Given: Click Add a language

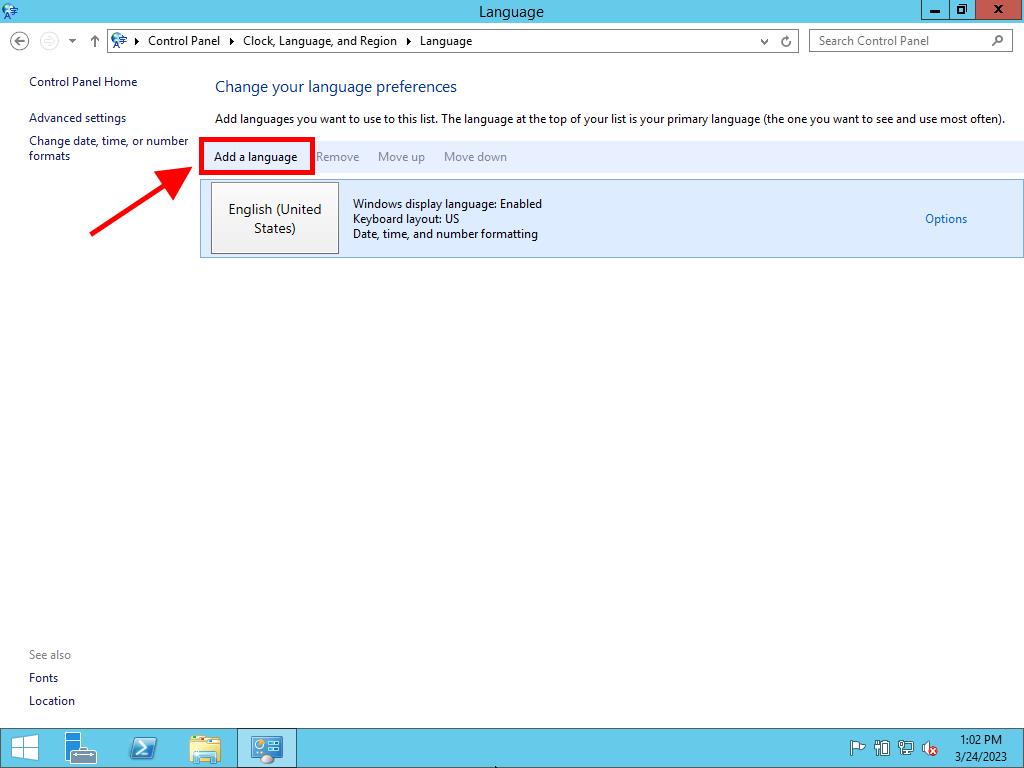Looking at the screenshot, I should click(x=255, y=157).
